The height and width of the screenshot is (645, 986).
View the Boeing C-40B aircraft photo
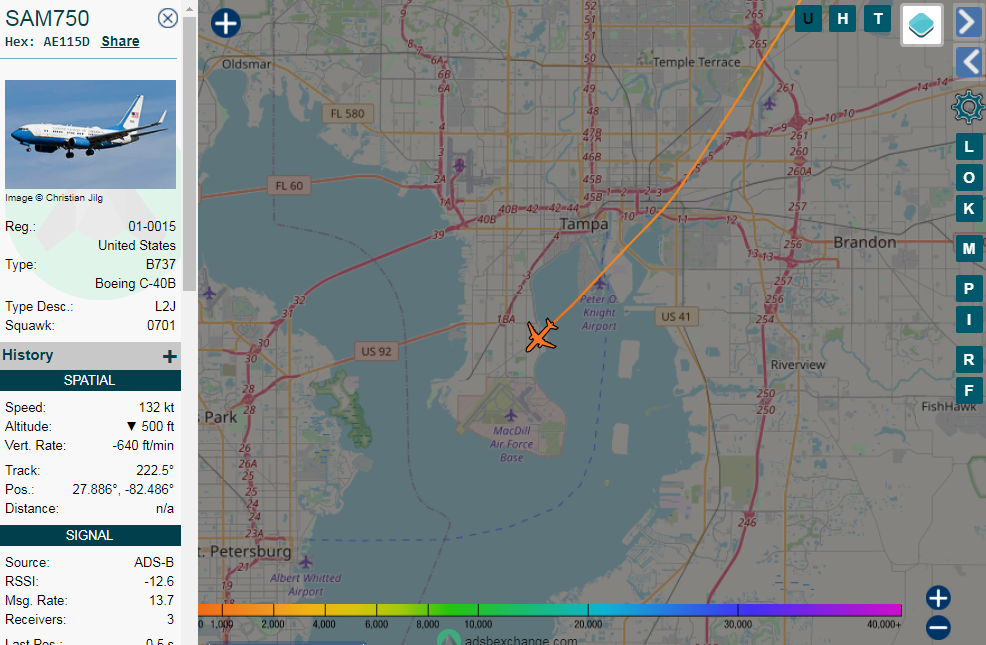[x=91, y=134]
